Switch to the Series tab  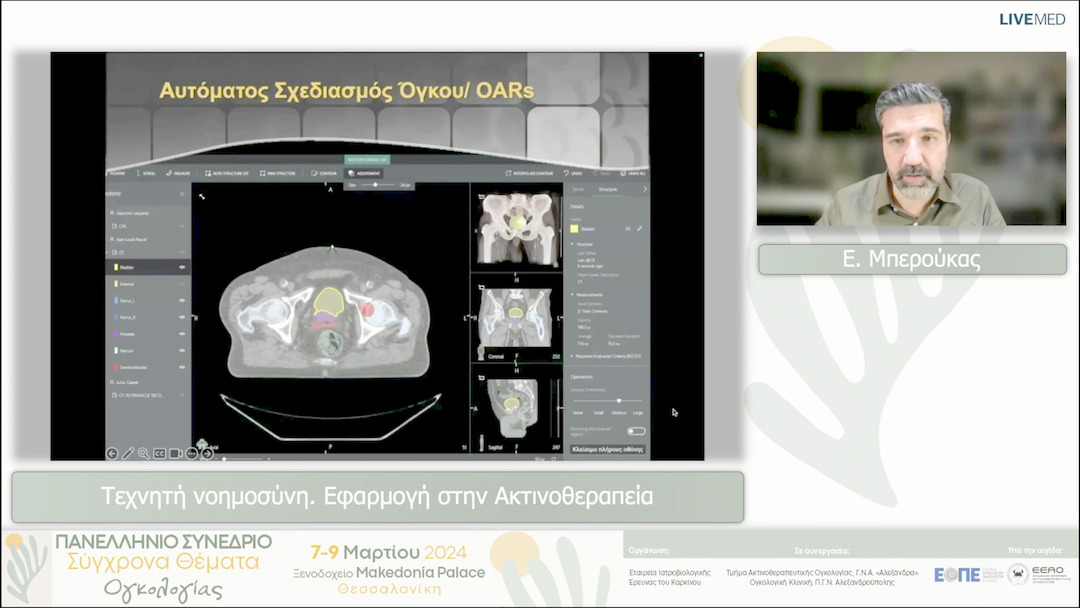576,188
